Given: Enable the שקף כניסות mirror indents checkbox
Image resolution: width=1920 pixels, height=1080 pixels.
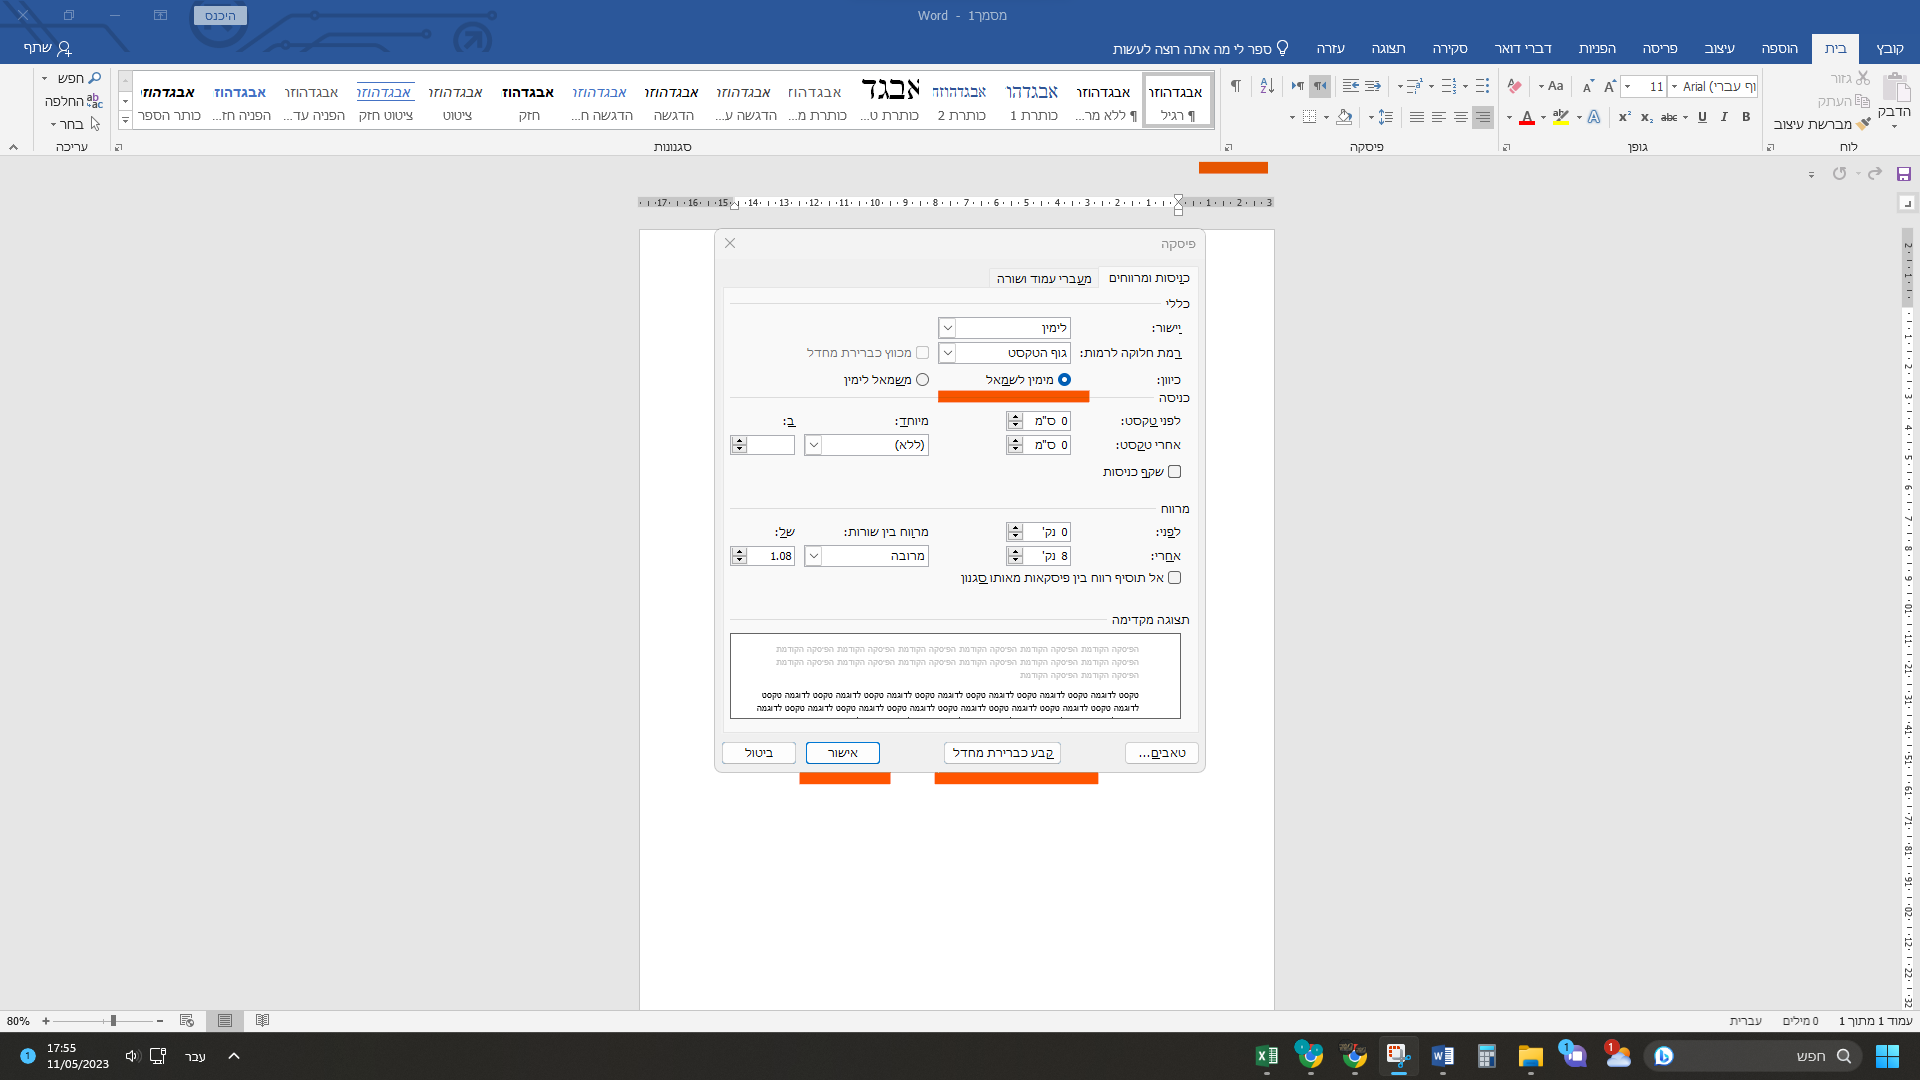Looking at the screenshot, I should point(1174,472).
